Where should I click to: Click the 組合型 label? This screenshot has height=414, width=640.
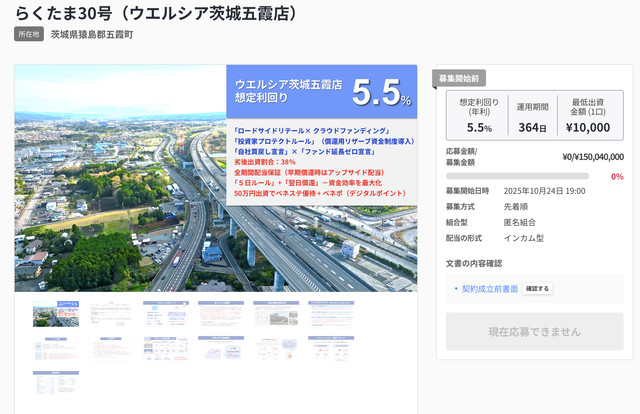pyautogui.click(x=456, y=223)
